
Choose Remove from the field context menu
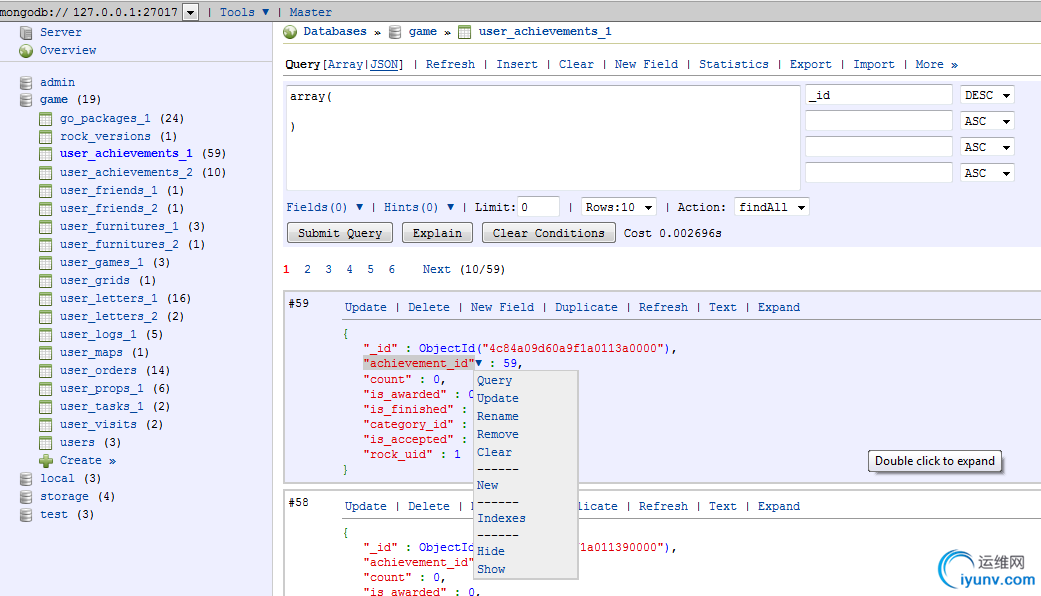point(498,434)
